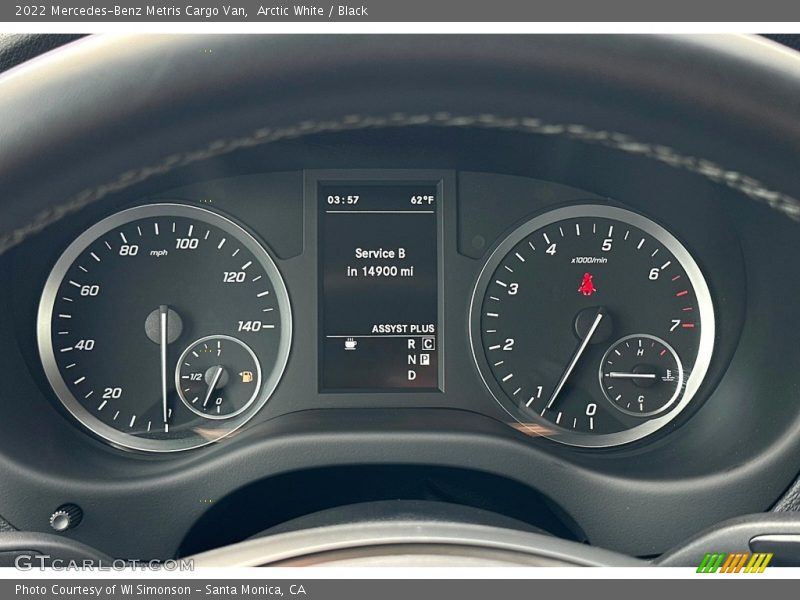Click the 80 mark on speedometer
This screenshot has width=800, height=600.
129,250
